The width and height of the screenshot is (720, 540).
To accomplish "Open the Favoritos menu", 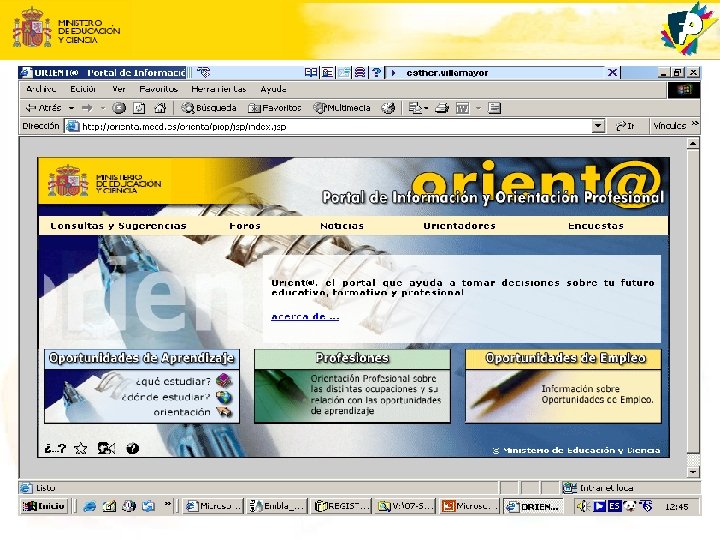I will pos(158,89).
